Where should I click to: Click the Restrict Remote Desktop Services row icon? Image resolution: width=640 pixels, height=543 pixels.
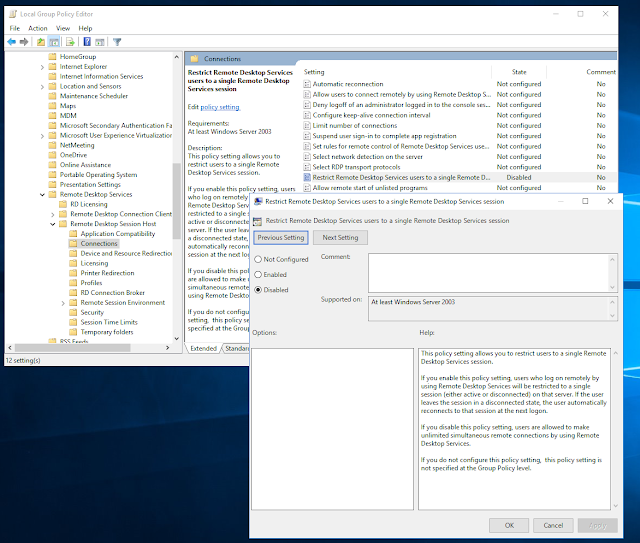307,177
